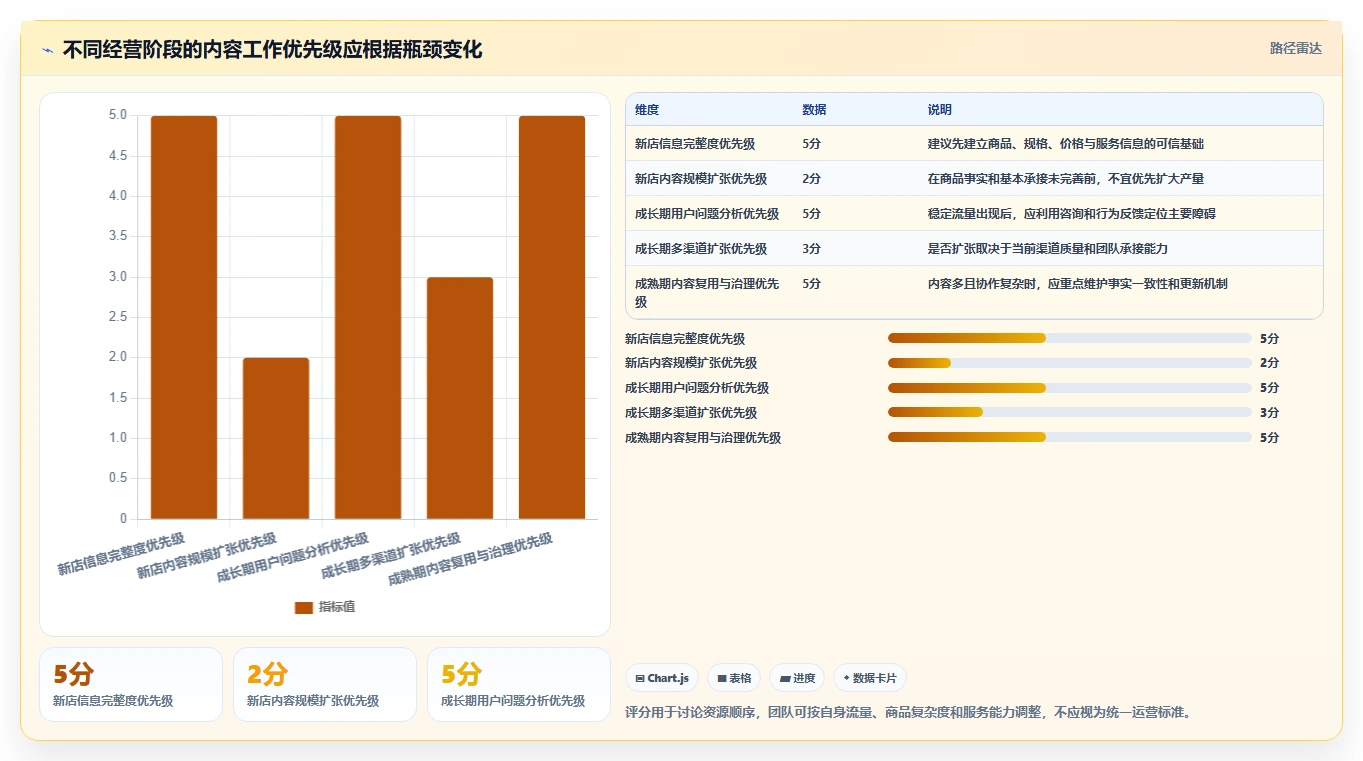Click the page title 不同经营阶段的内容工作优先级应根据瓶颈变化
1363x761 pixels.
click(273, 50)
